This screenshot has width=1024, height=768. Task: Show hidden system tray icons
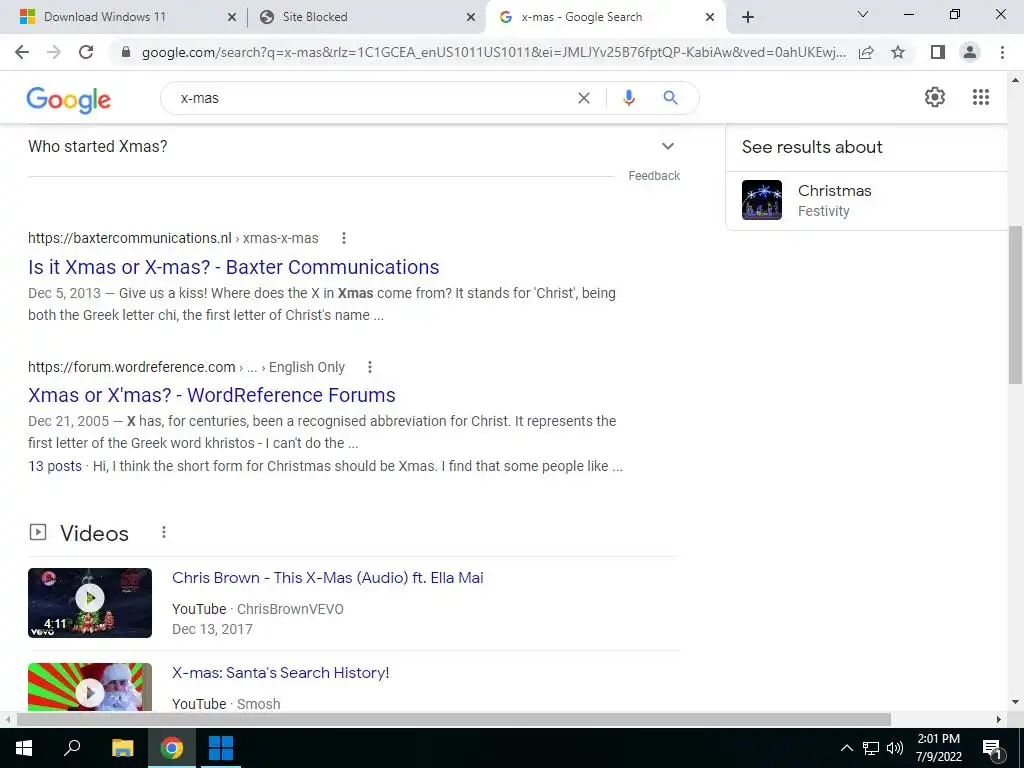tap(846, 748)
